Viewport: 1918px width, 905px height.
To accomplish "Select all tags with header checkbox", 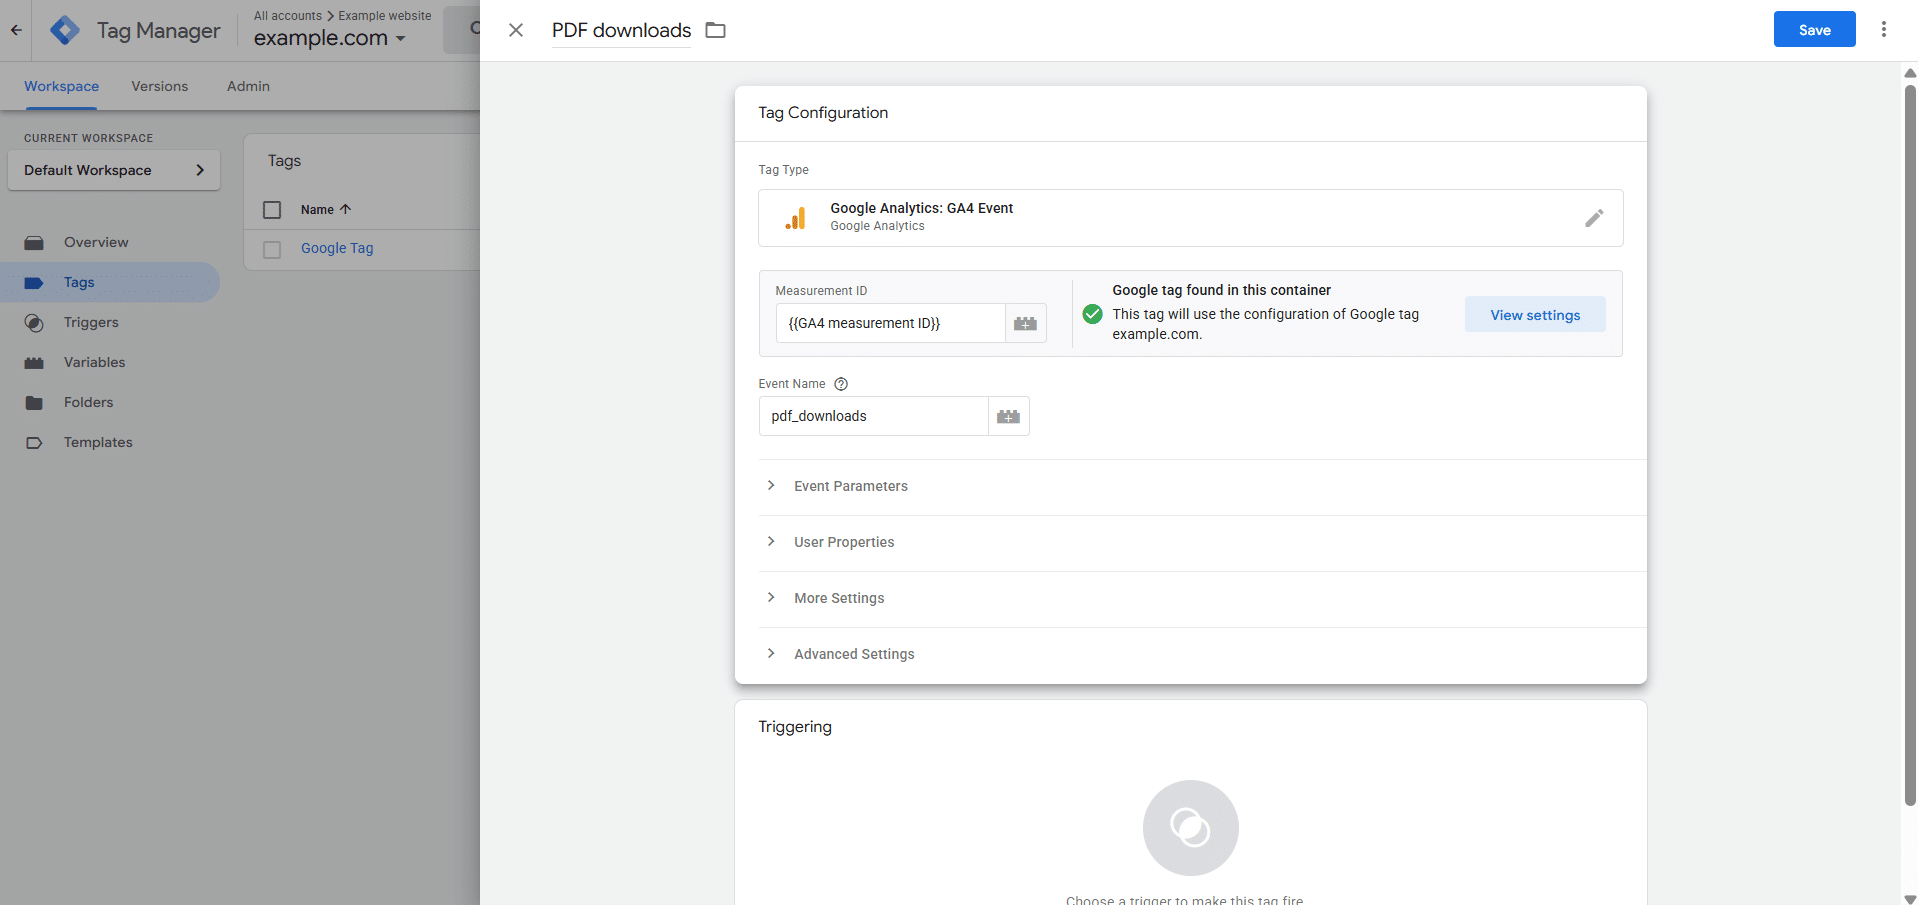I will coord(271,209).
